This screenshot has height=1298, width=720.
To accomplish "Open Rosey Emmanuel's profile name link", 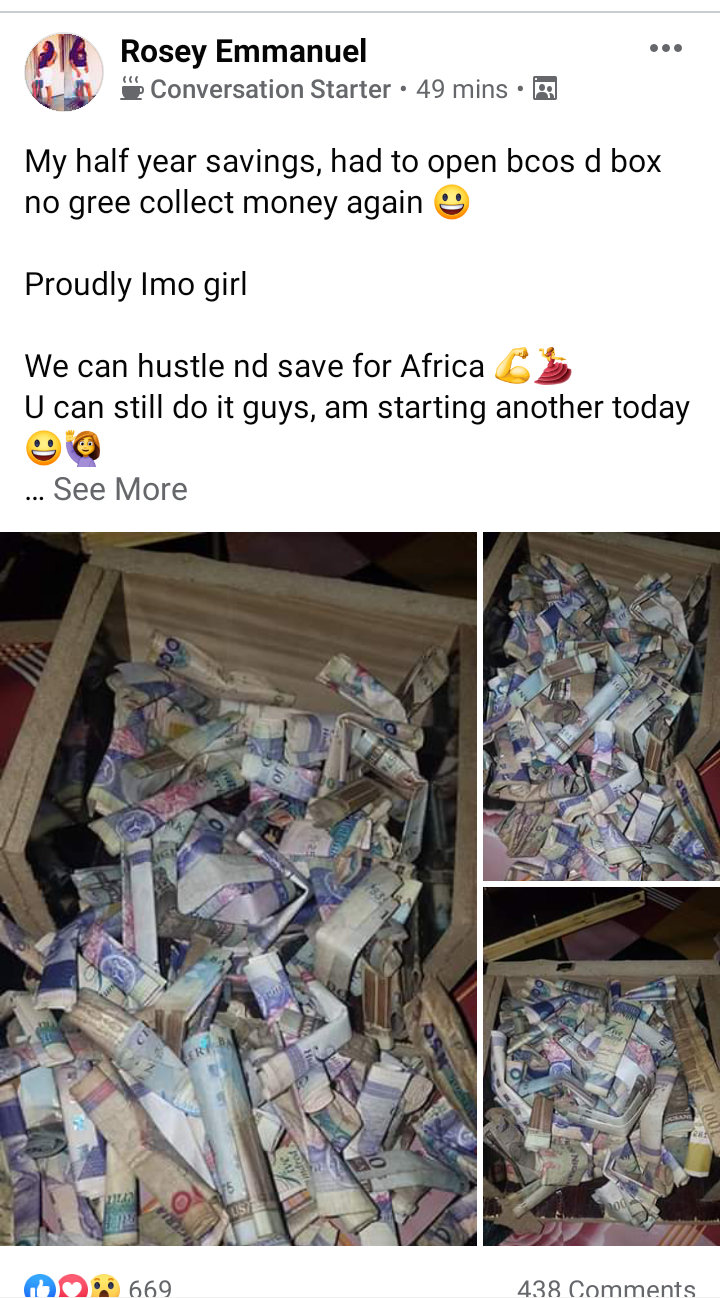I will [x=243, y=50].
